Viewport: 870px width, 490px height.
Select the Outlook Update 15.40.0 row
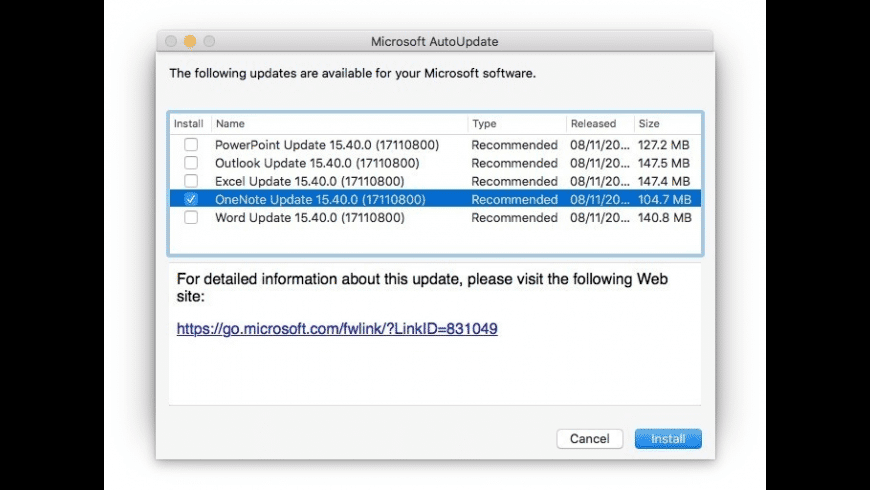point(317,163)
